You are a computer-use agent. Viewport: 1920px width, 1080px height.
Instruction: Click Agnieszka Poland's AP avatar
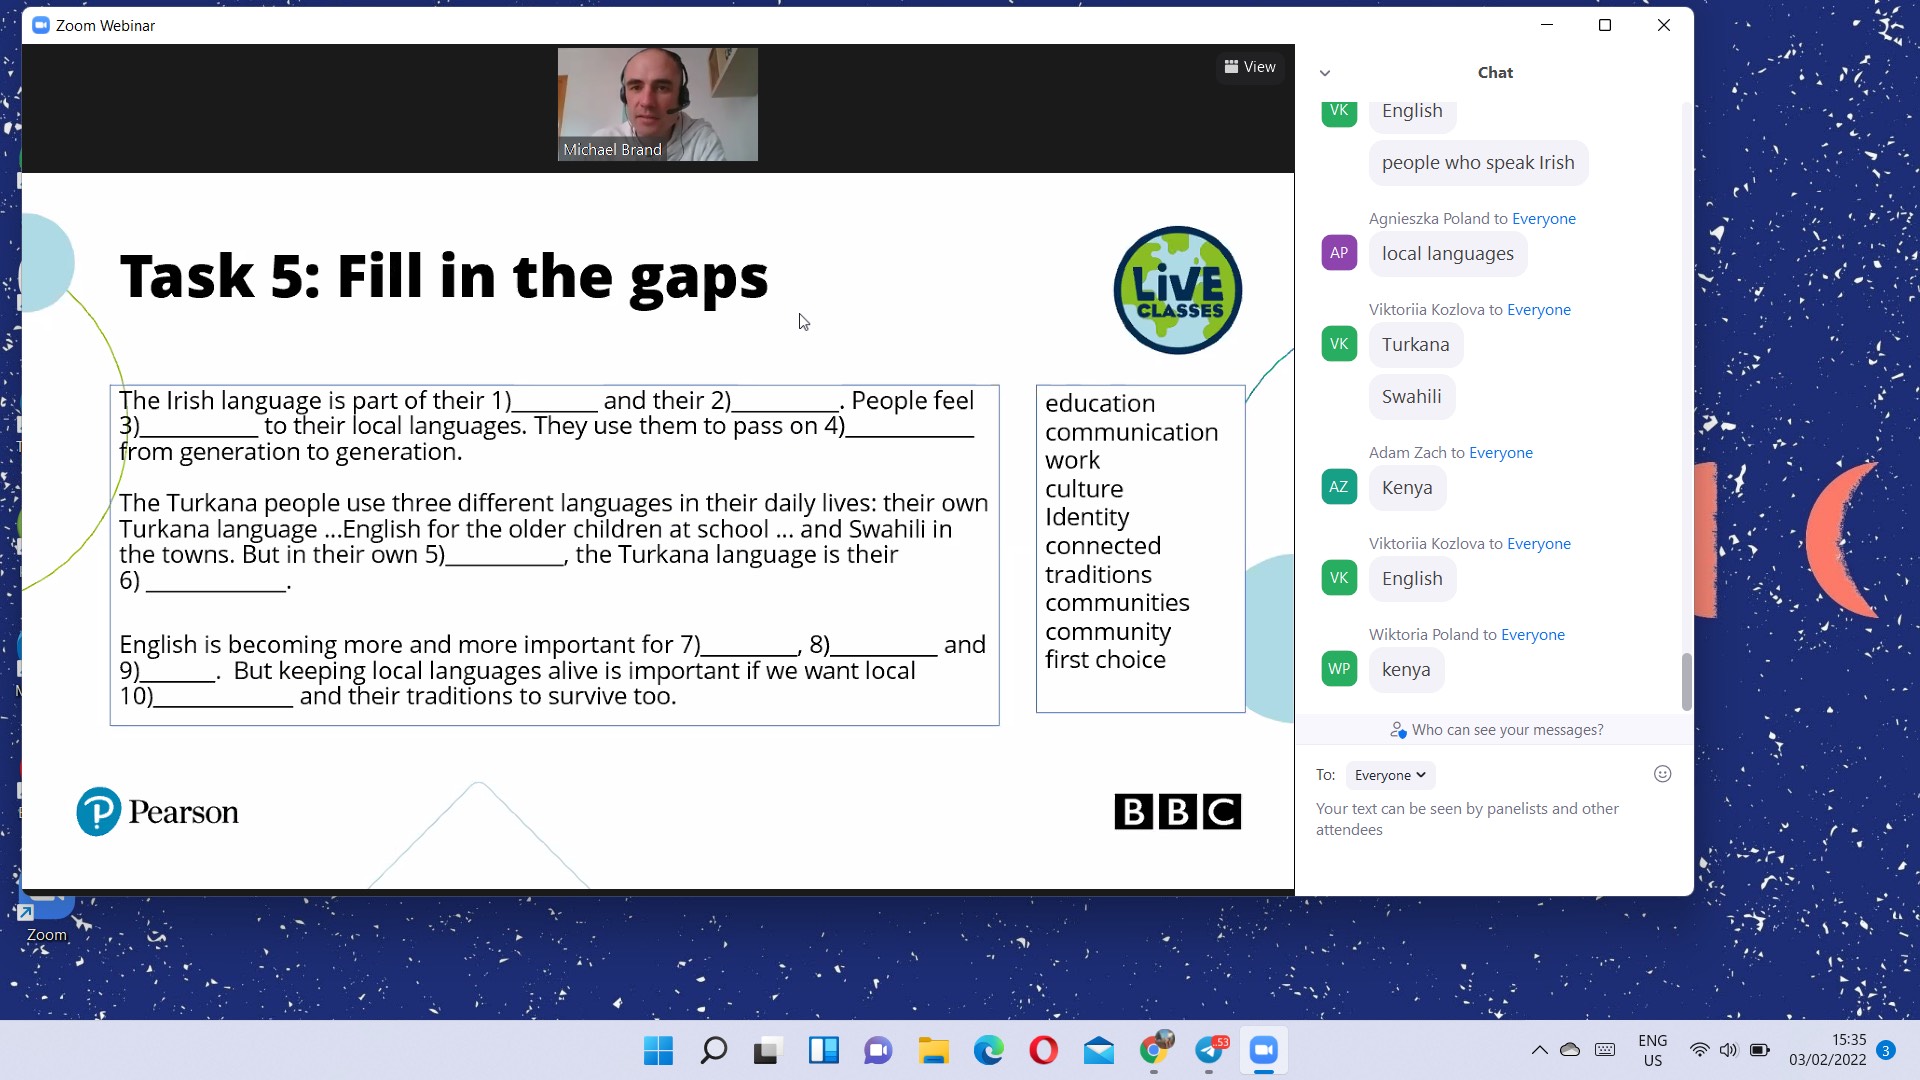(1339, 253)
